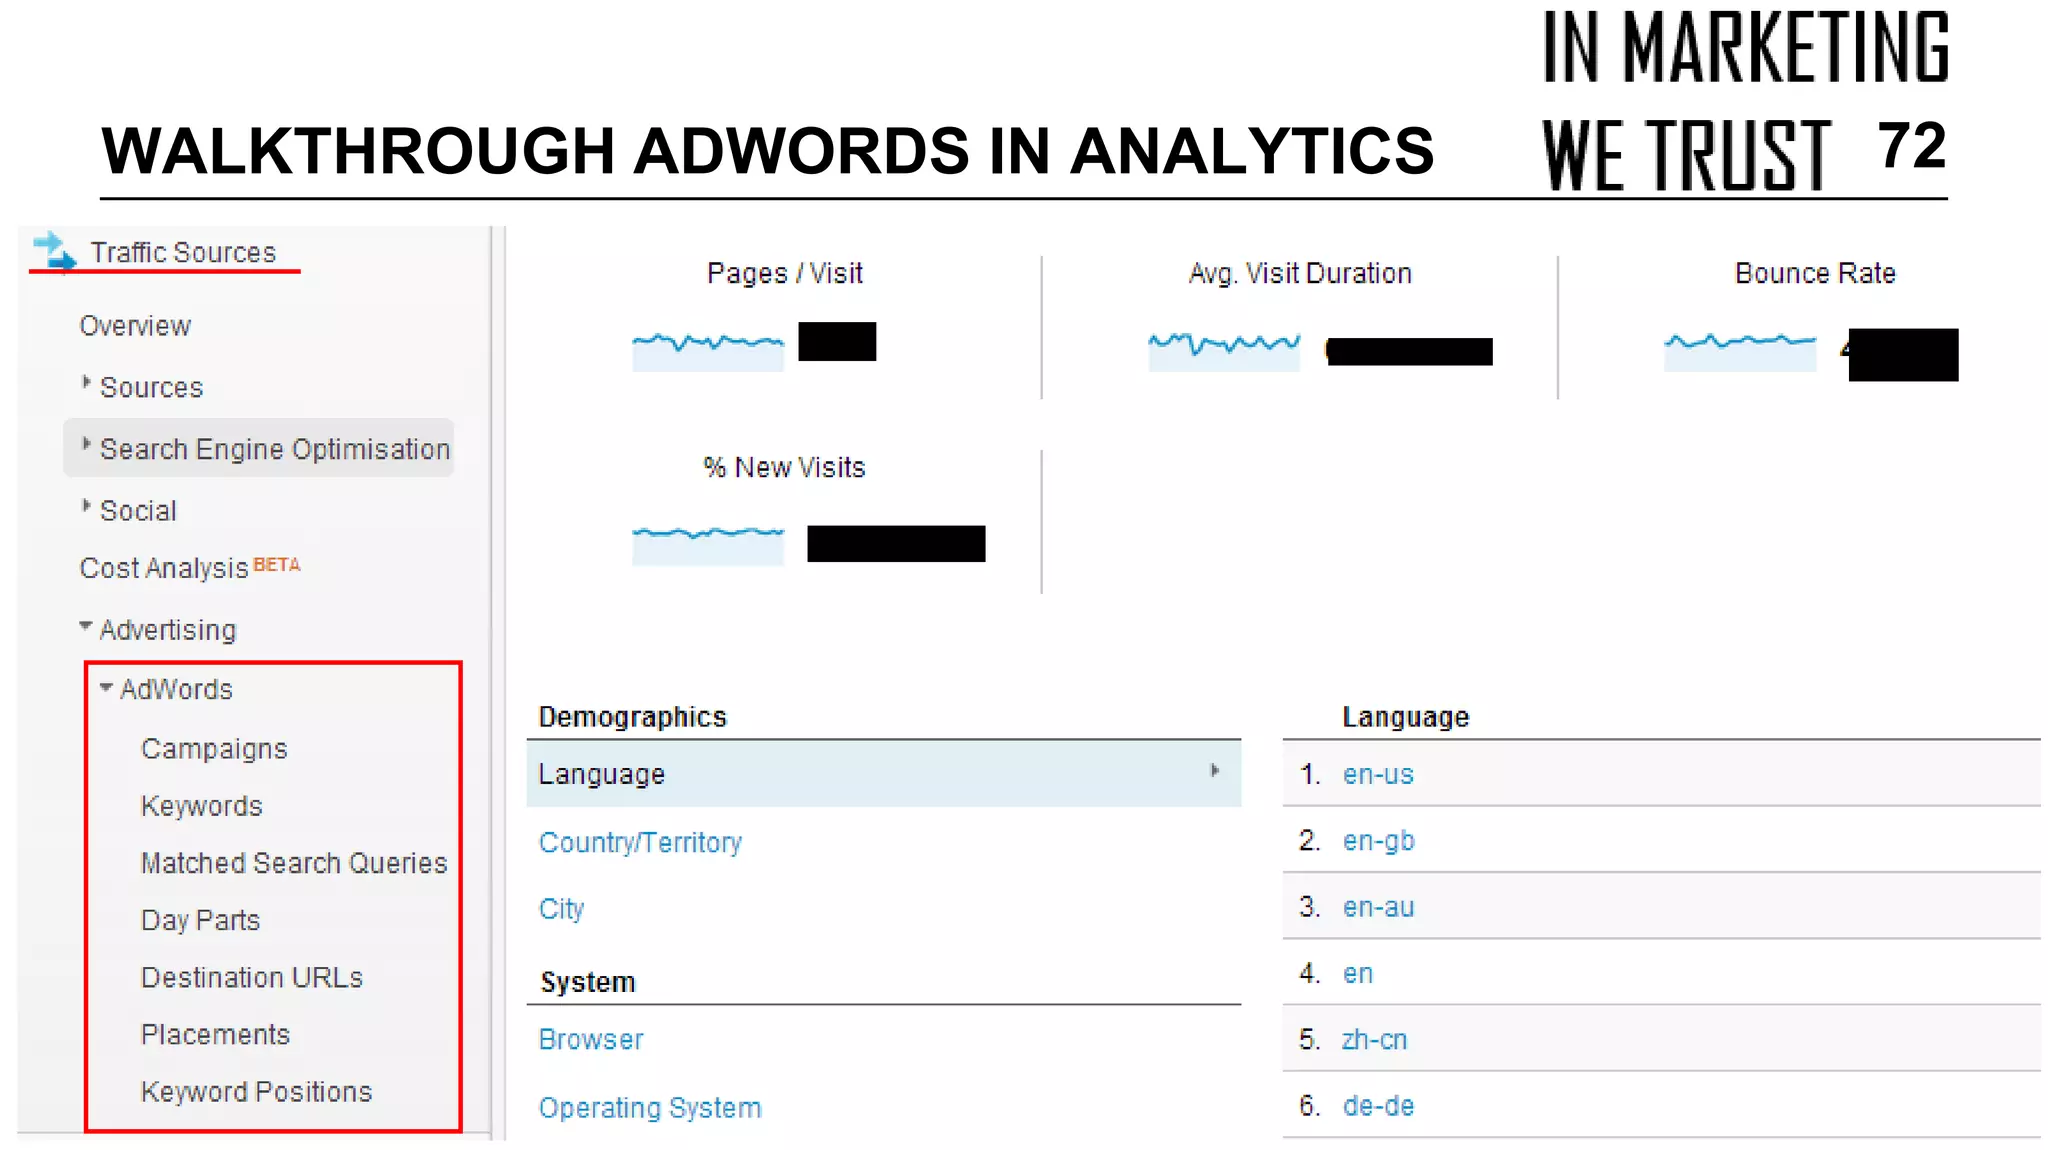Click the en-us language link

pyautogui.click(x=1378, y=774)
